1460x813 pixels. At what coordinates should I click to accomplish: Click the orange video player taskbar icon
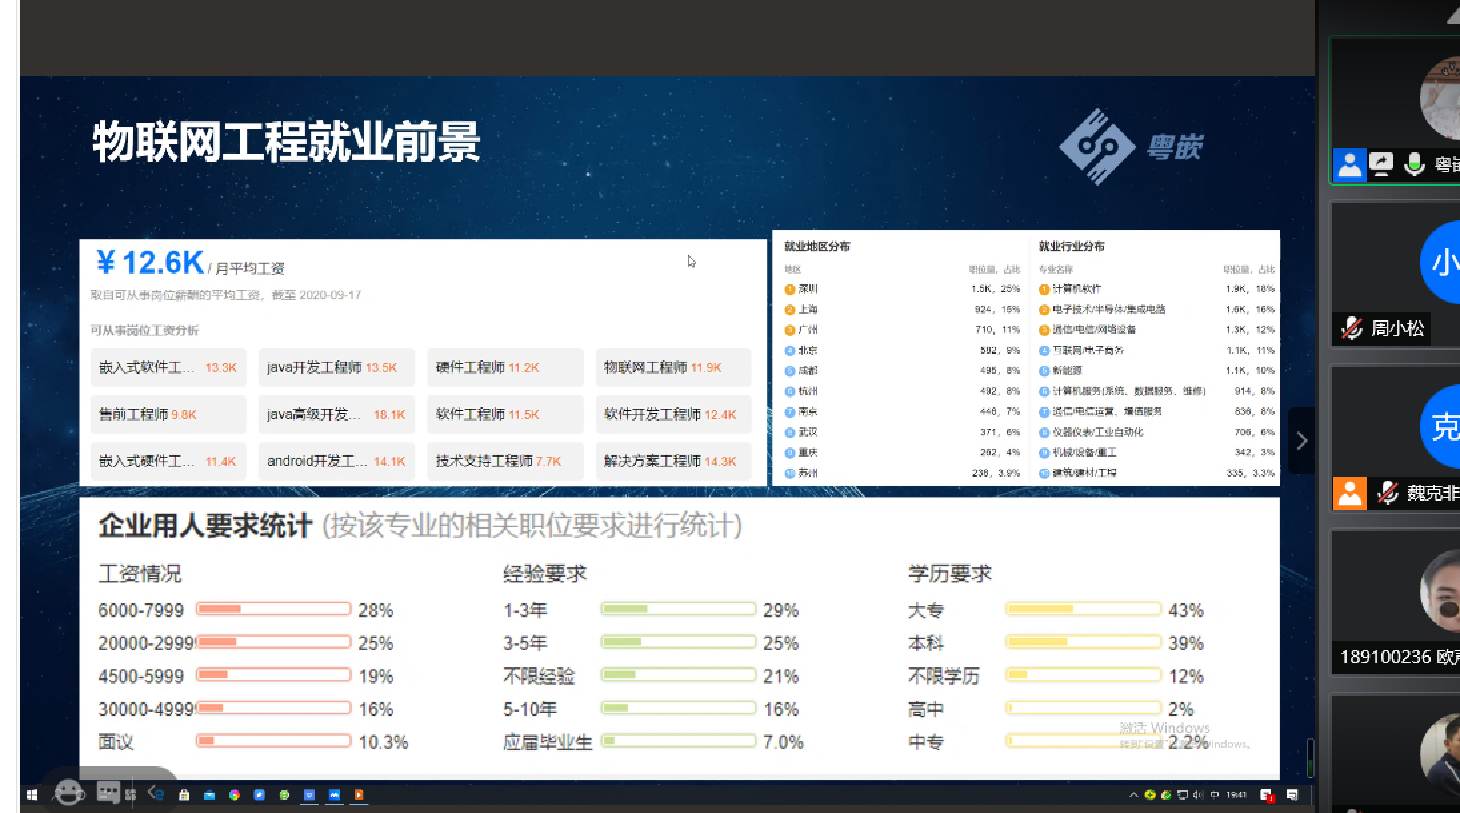tap(359, 795)
